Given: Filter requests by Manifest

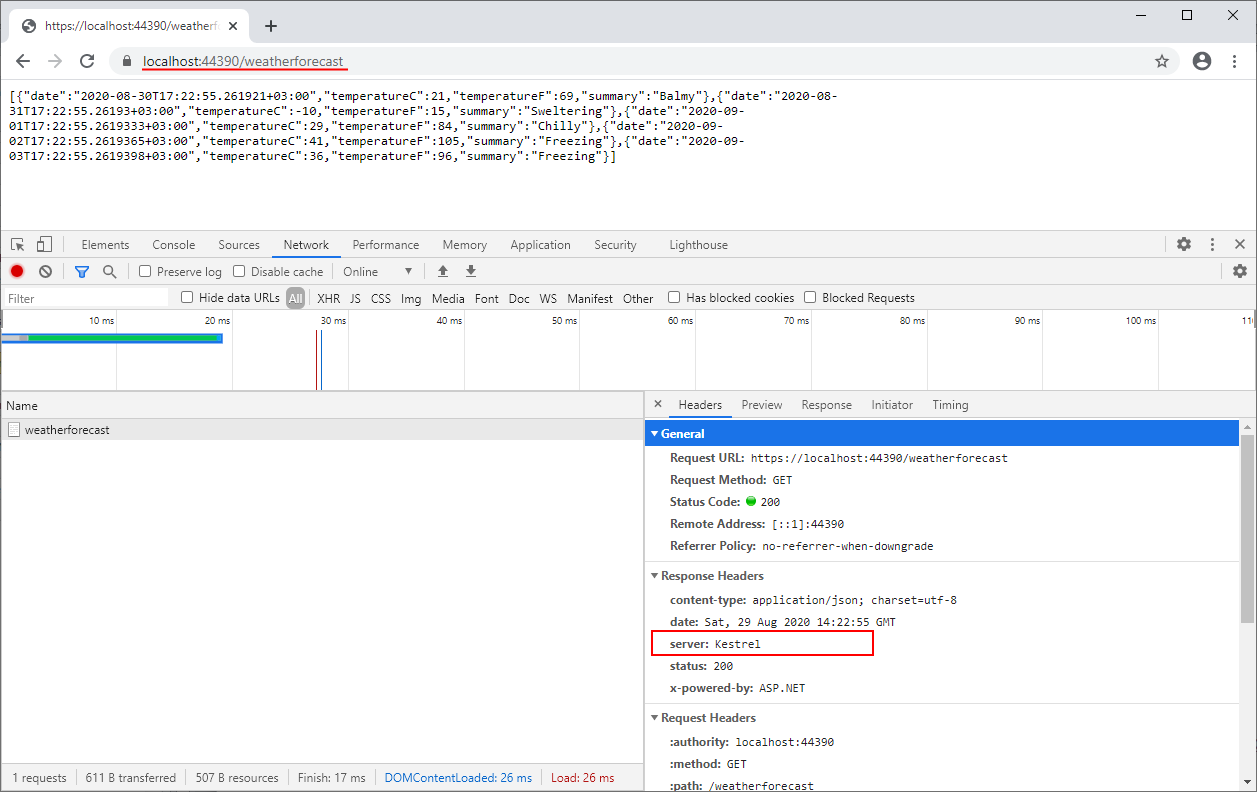Looking at the screenshot, I should point(590,298).
